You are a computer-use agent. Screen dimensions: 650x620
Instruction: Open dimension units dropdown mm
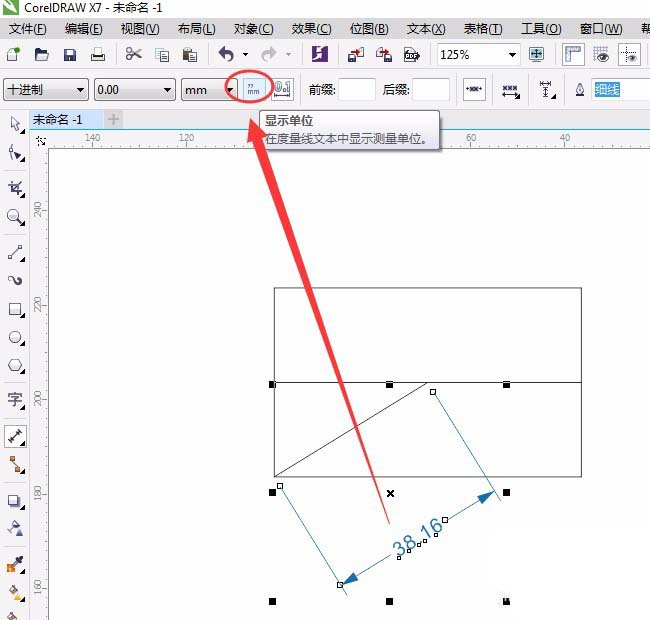[x=209, y=90]
